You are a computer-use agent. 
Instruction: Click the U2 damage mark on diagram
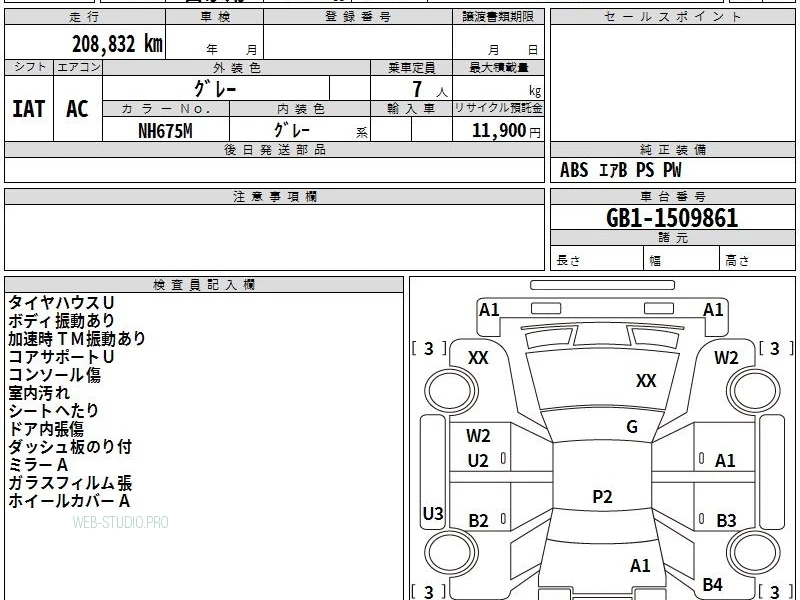478,461
